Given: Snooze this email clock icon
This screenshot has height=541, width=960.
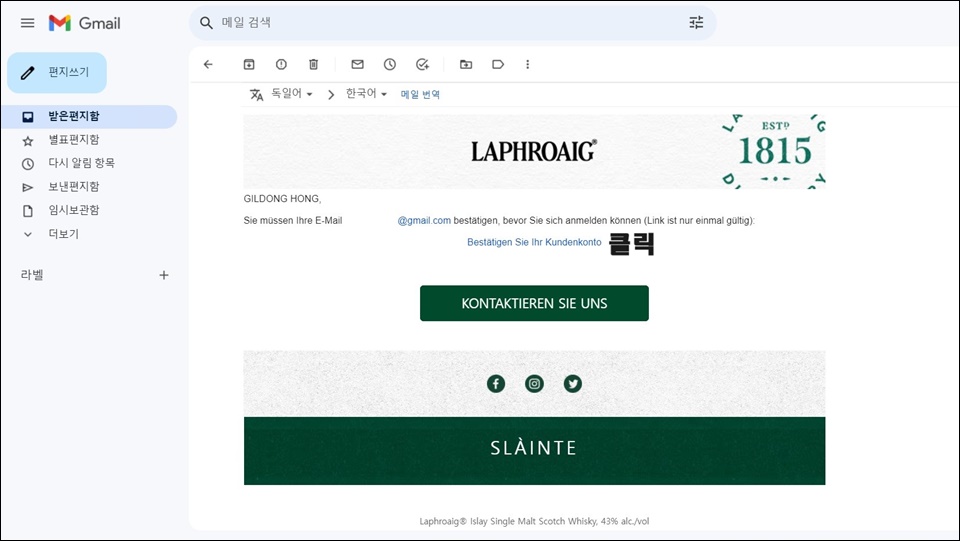Looking at the screenshot, I should tap(390, 64).
